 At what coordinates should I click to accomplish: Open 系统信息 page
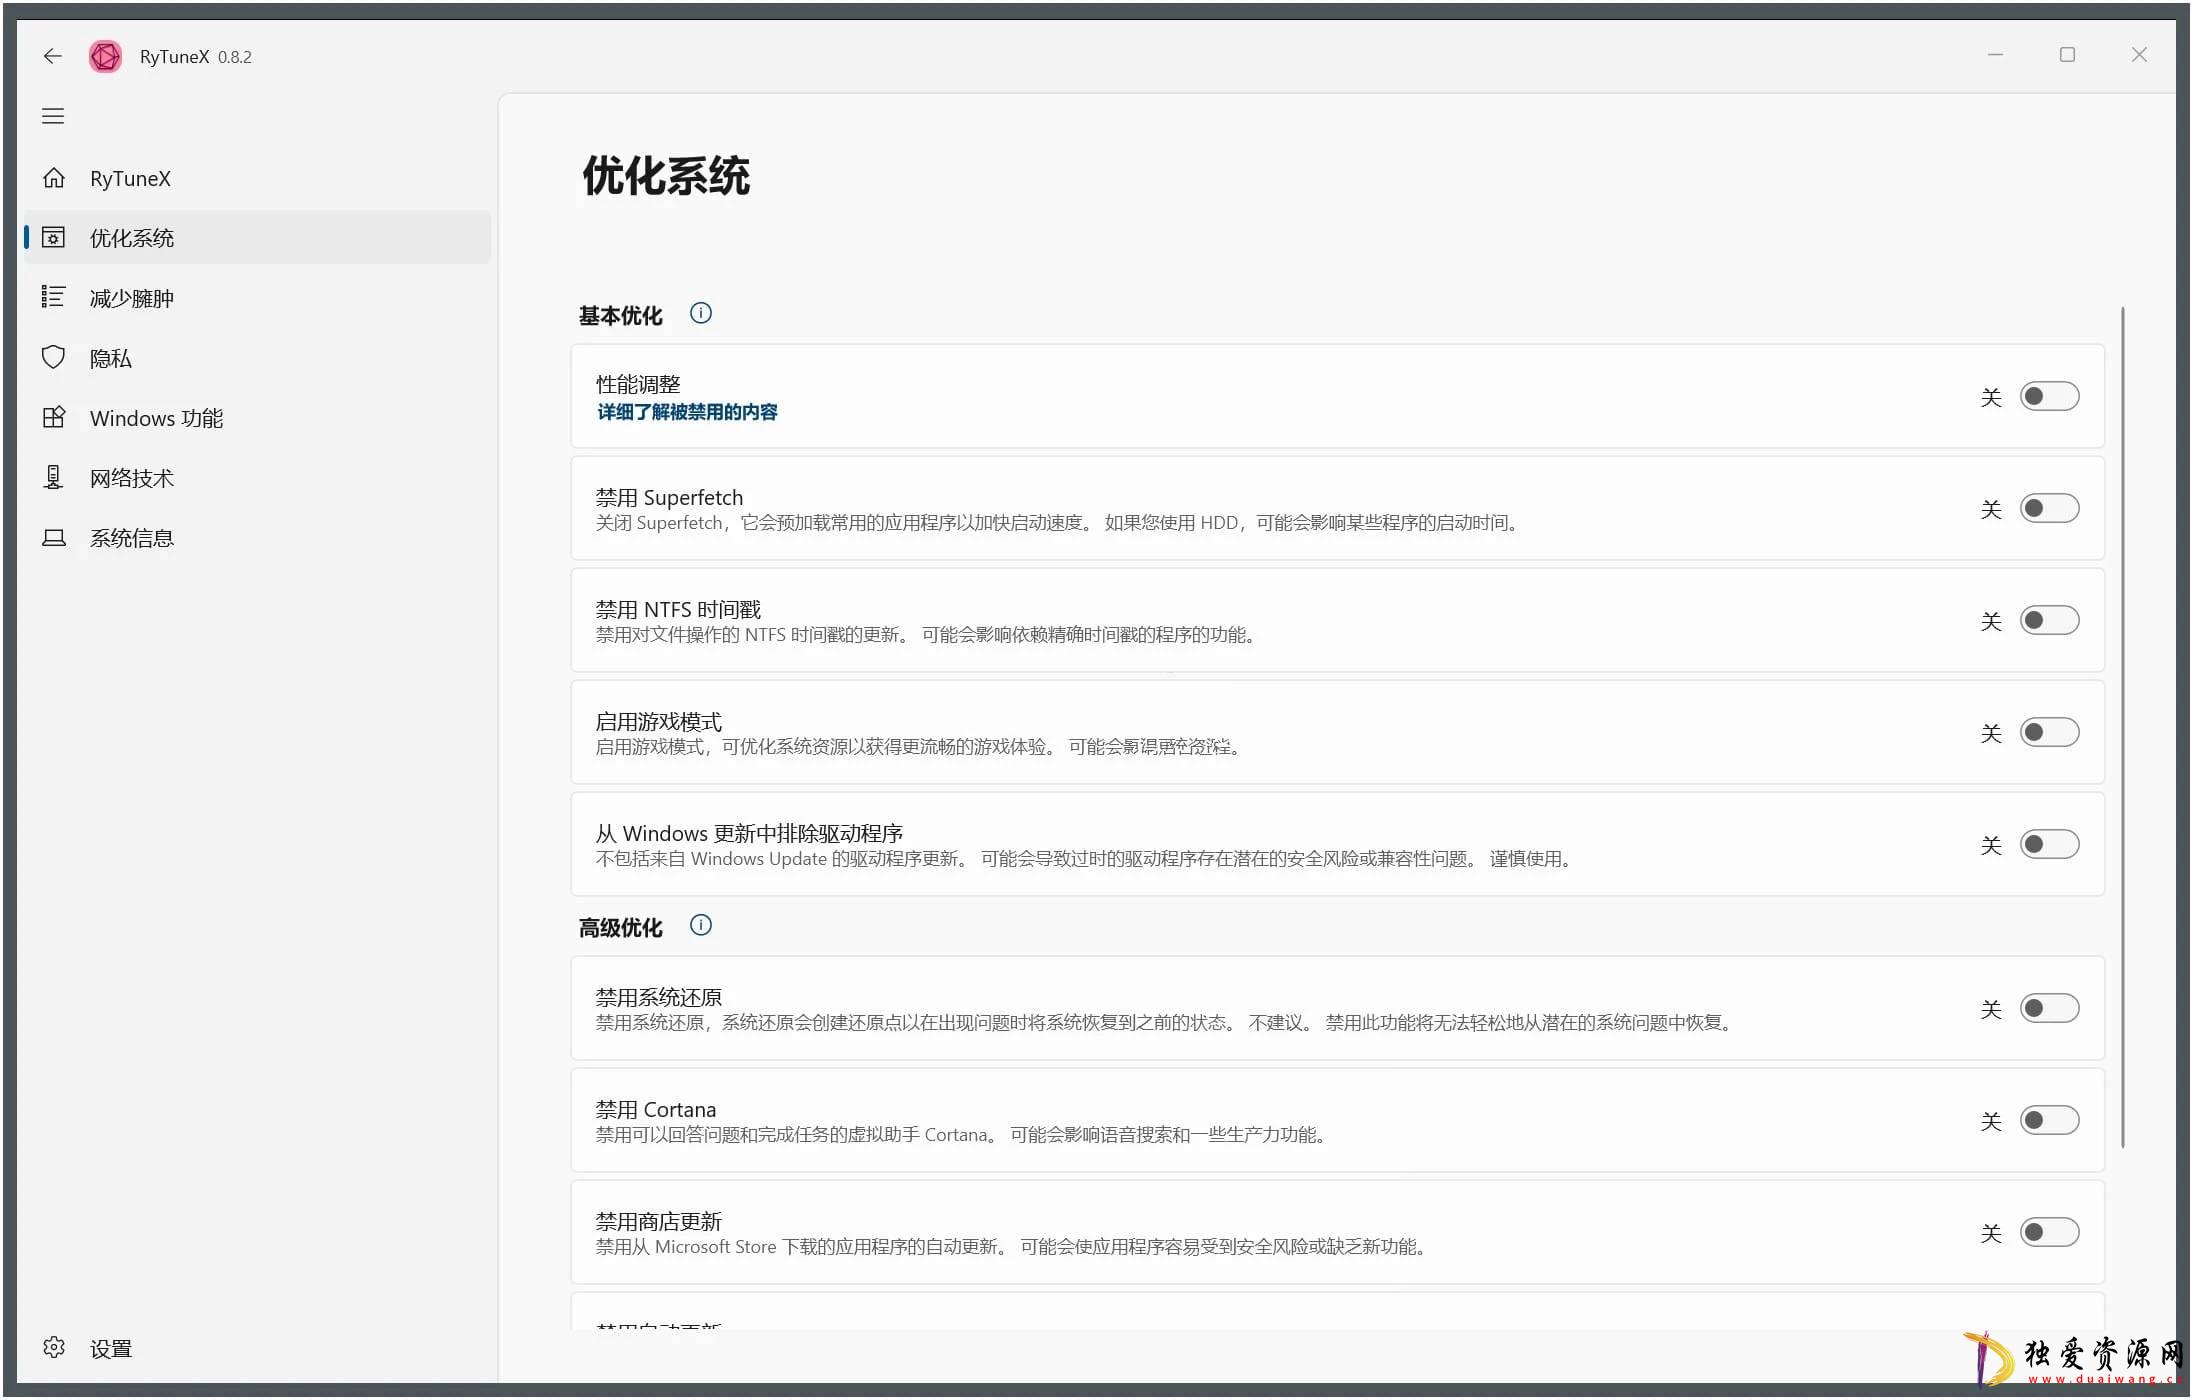point(258,537)
